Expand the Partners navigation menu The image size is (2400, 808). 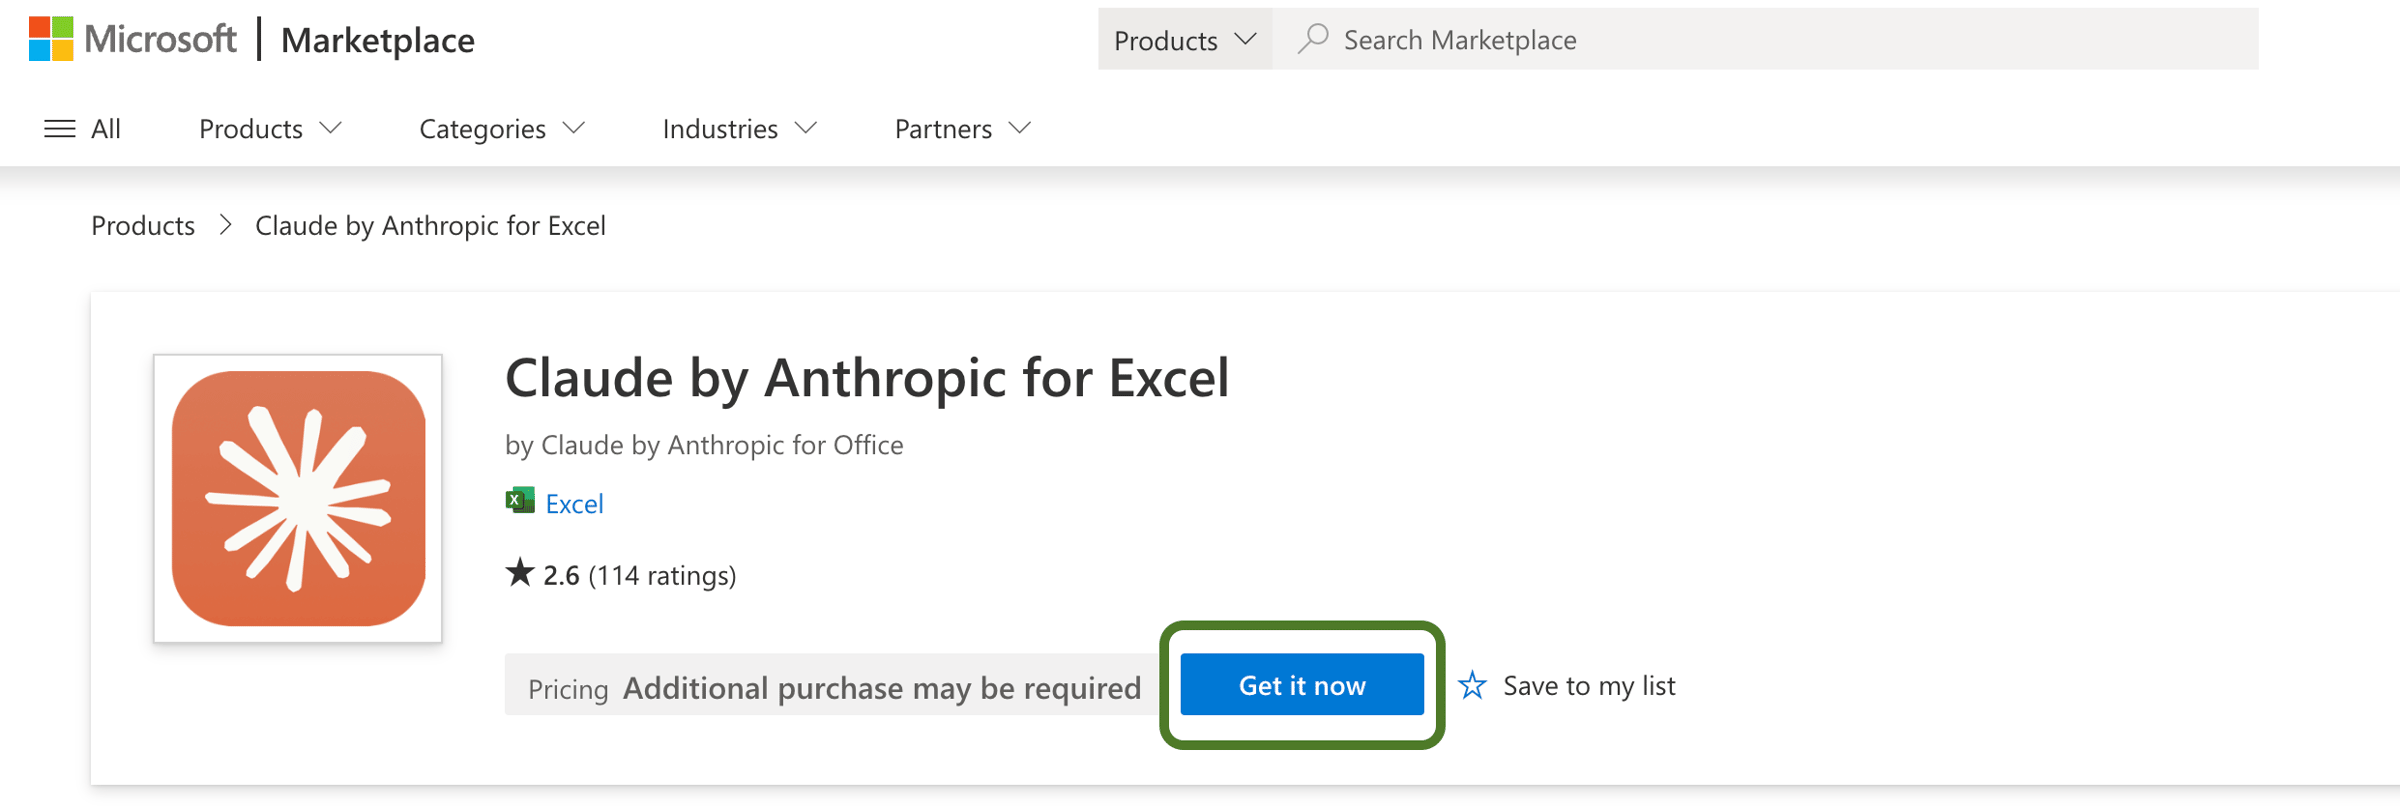point(961,129)
